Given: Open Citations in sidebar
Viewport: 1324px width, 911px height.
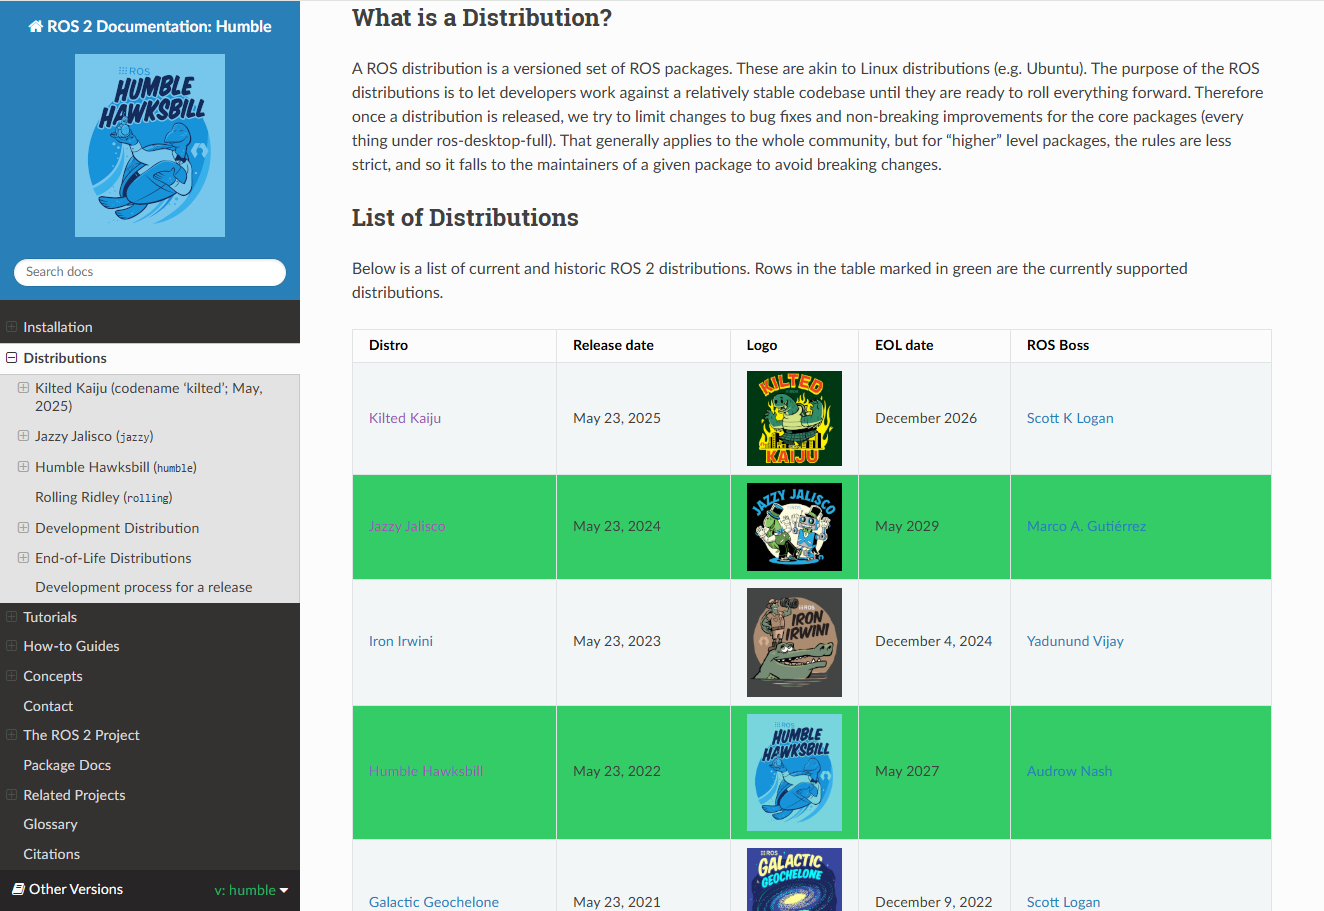Looking at the screenshot, I should [51, 854].
